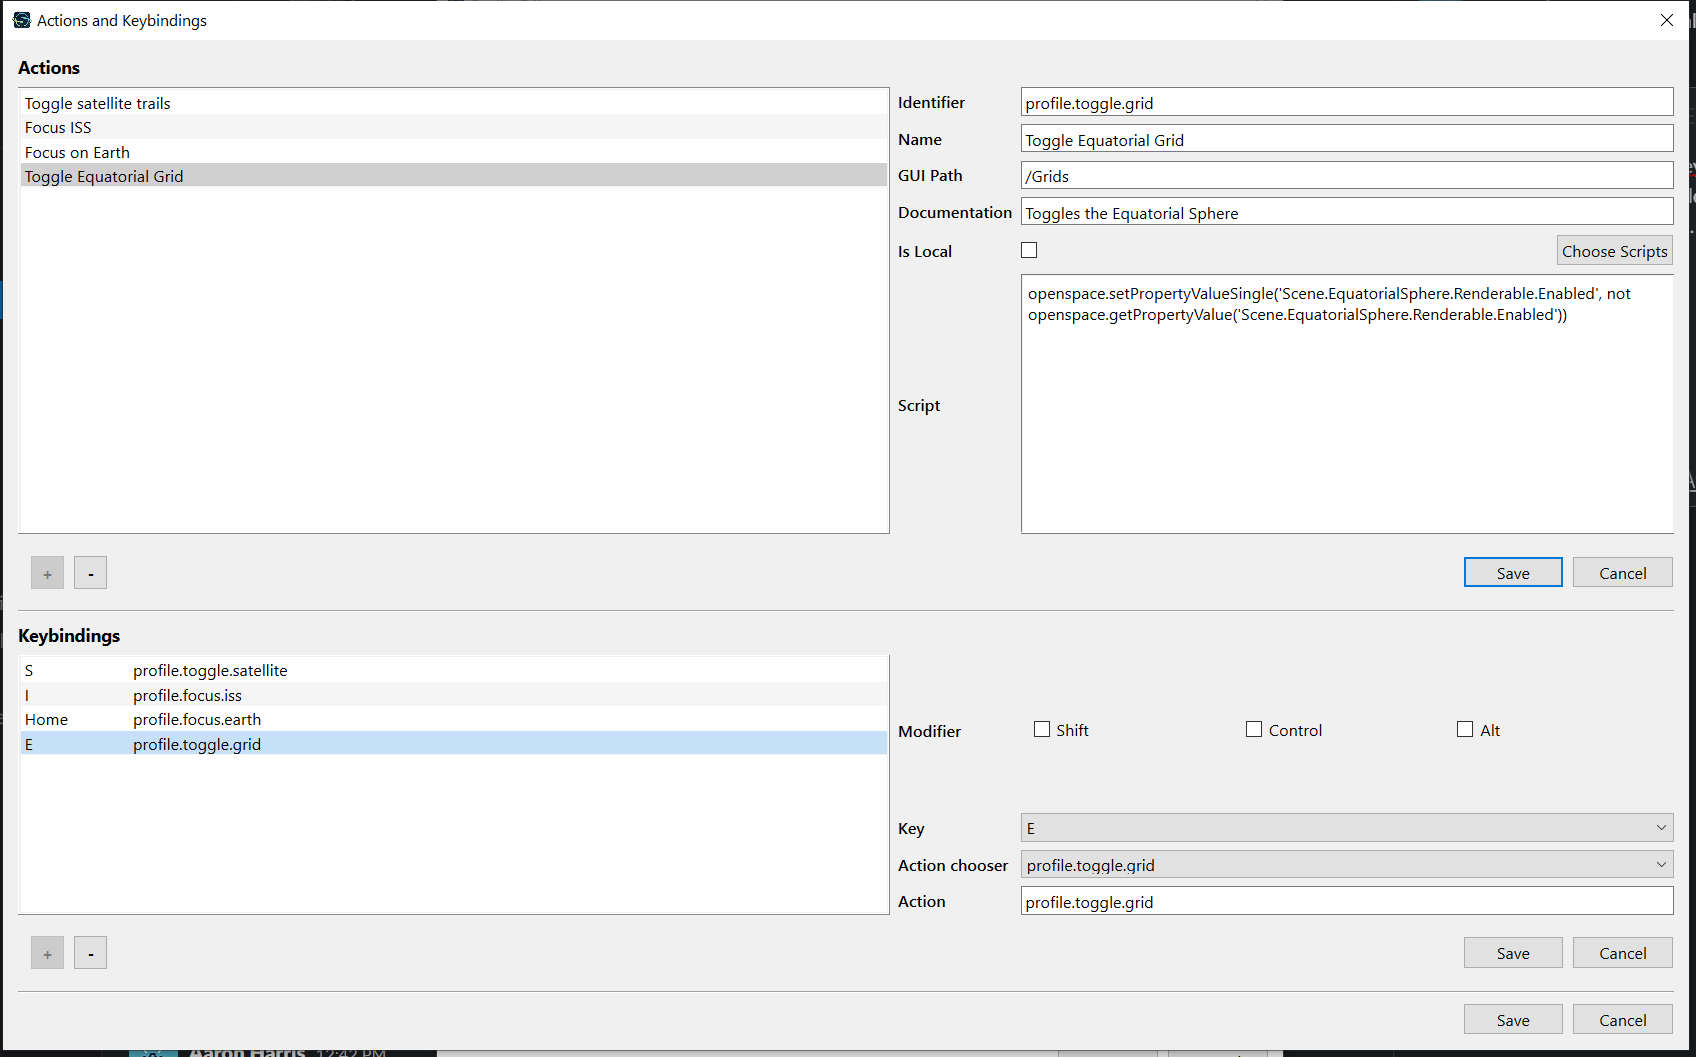Image resolution: width=1696 pixels, height=1057 pixels.
Task: Open the Key dropdown showing E
Action: (1347, 828)
